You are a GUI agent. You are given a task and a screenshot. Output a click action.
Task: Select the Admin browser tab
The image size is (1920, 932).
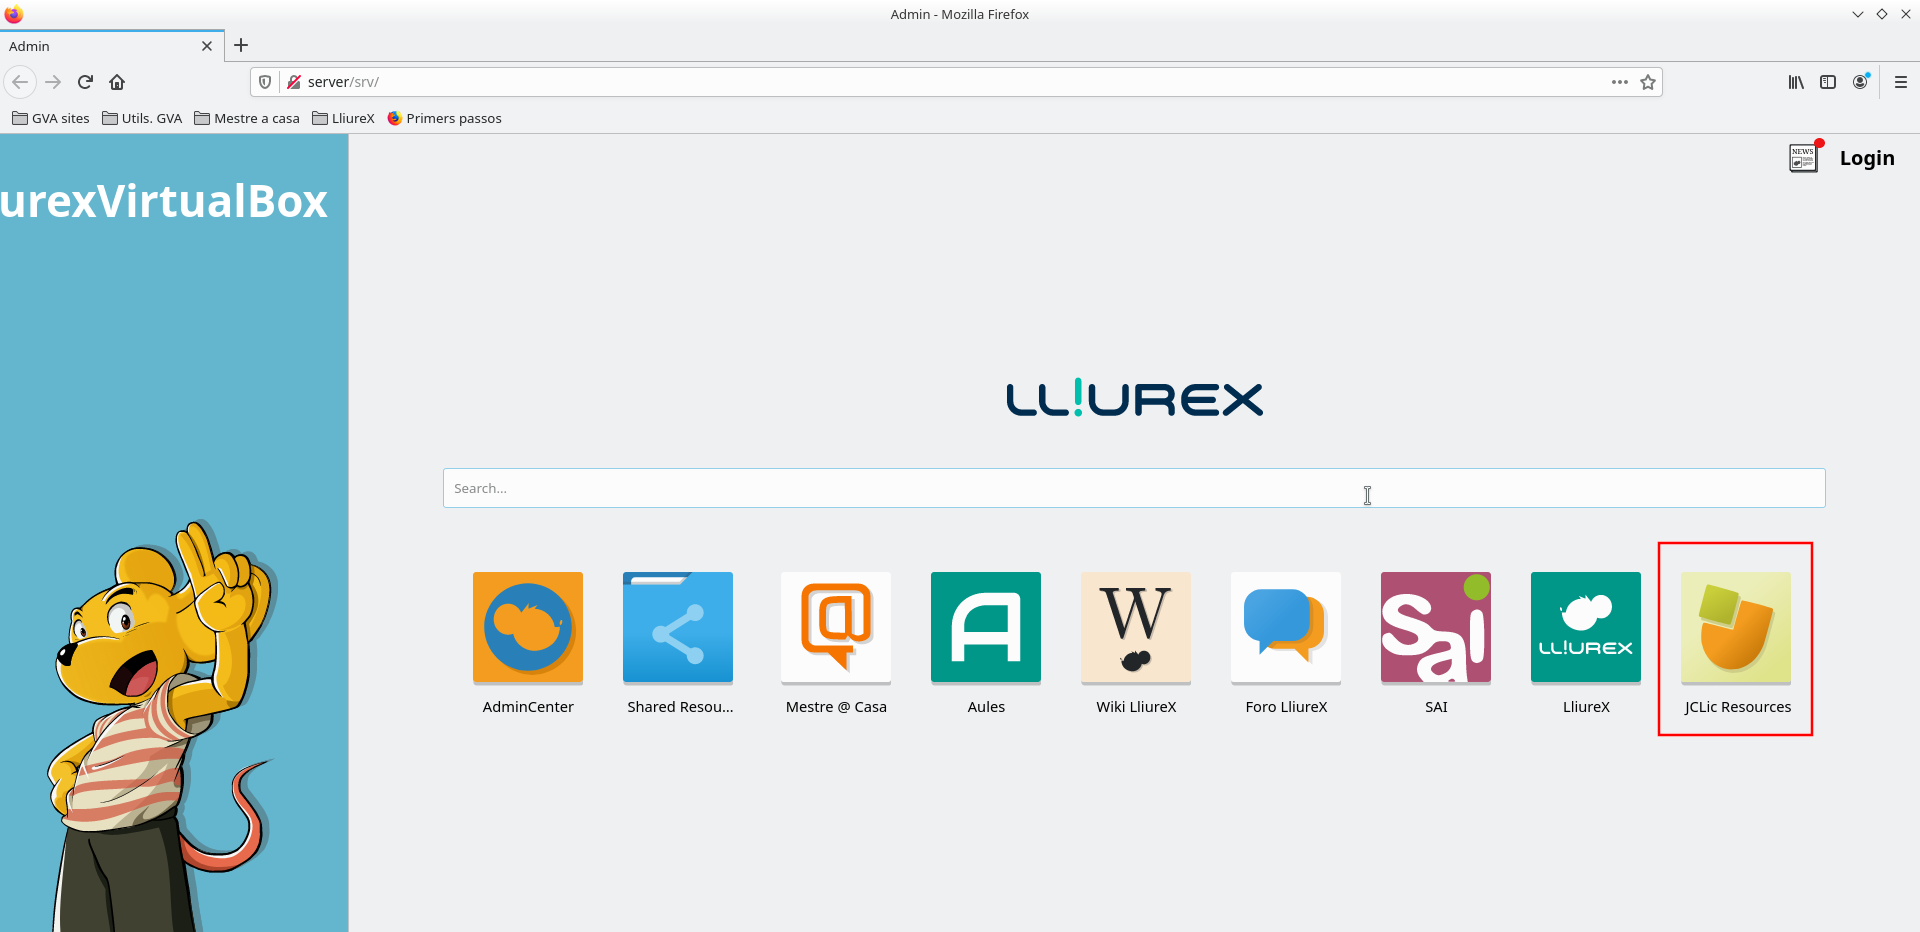coord(100,46)
